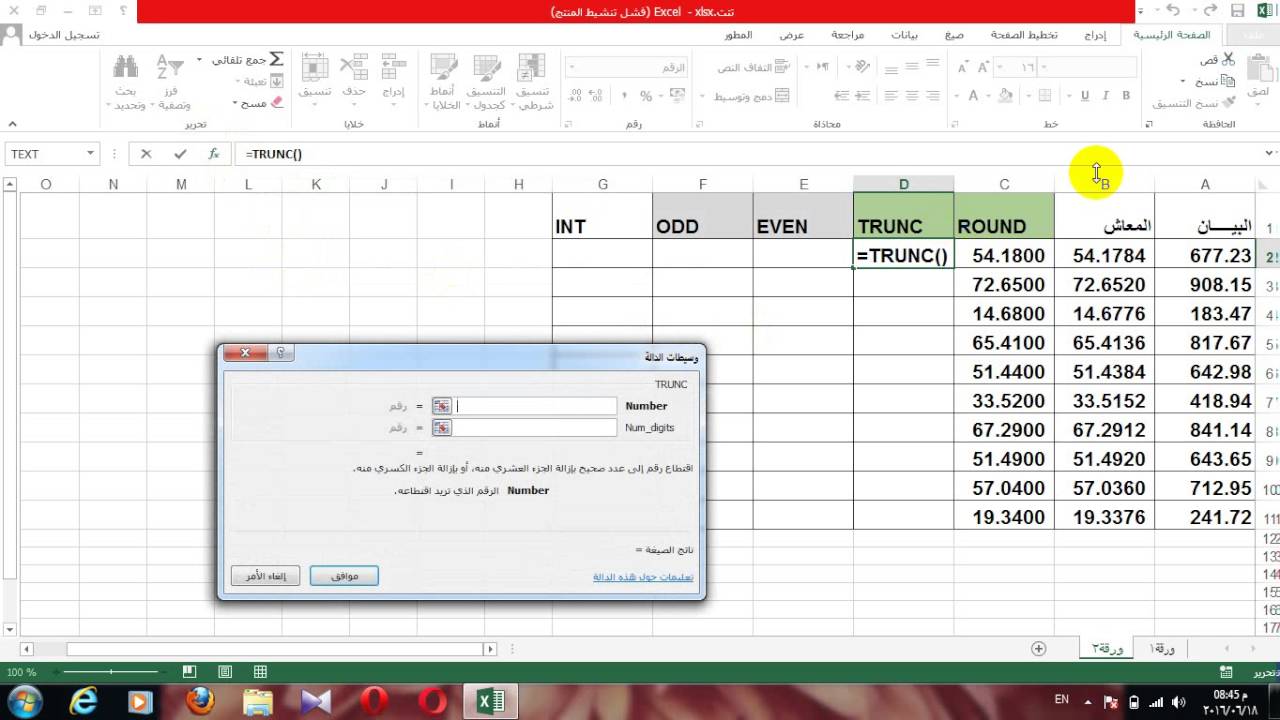Open Firefox from taskbar
The width and height of the screenshot is (1280, 720).
point(200,701)
